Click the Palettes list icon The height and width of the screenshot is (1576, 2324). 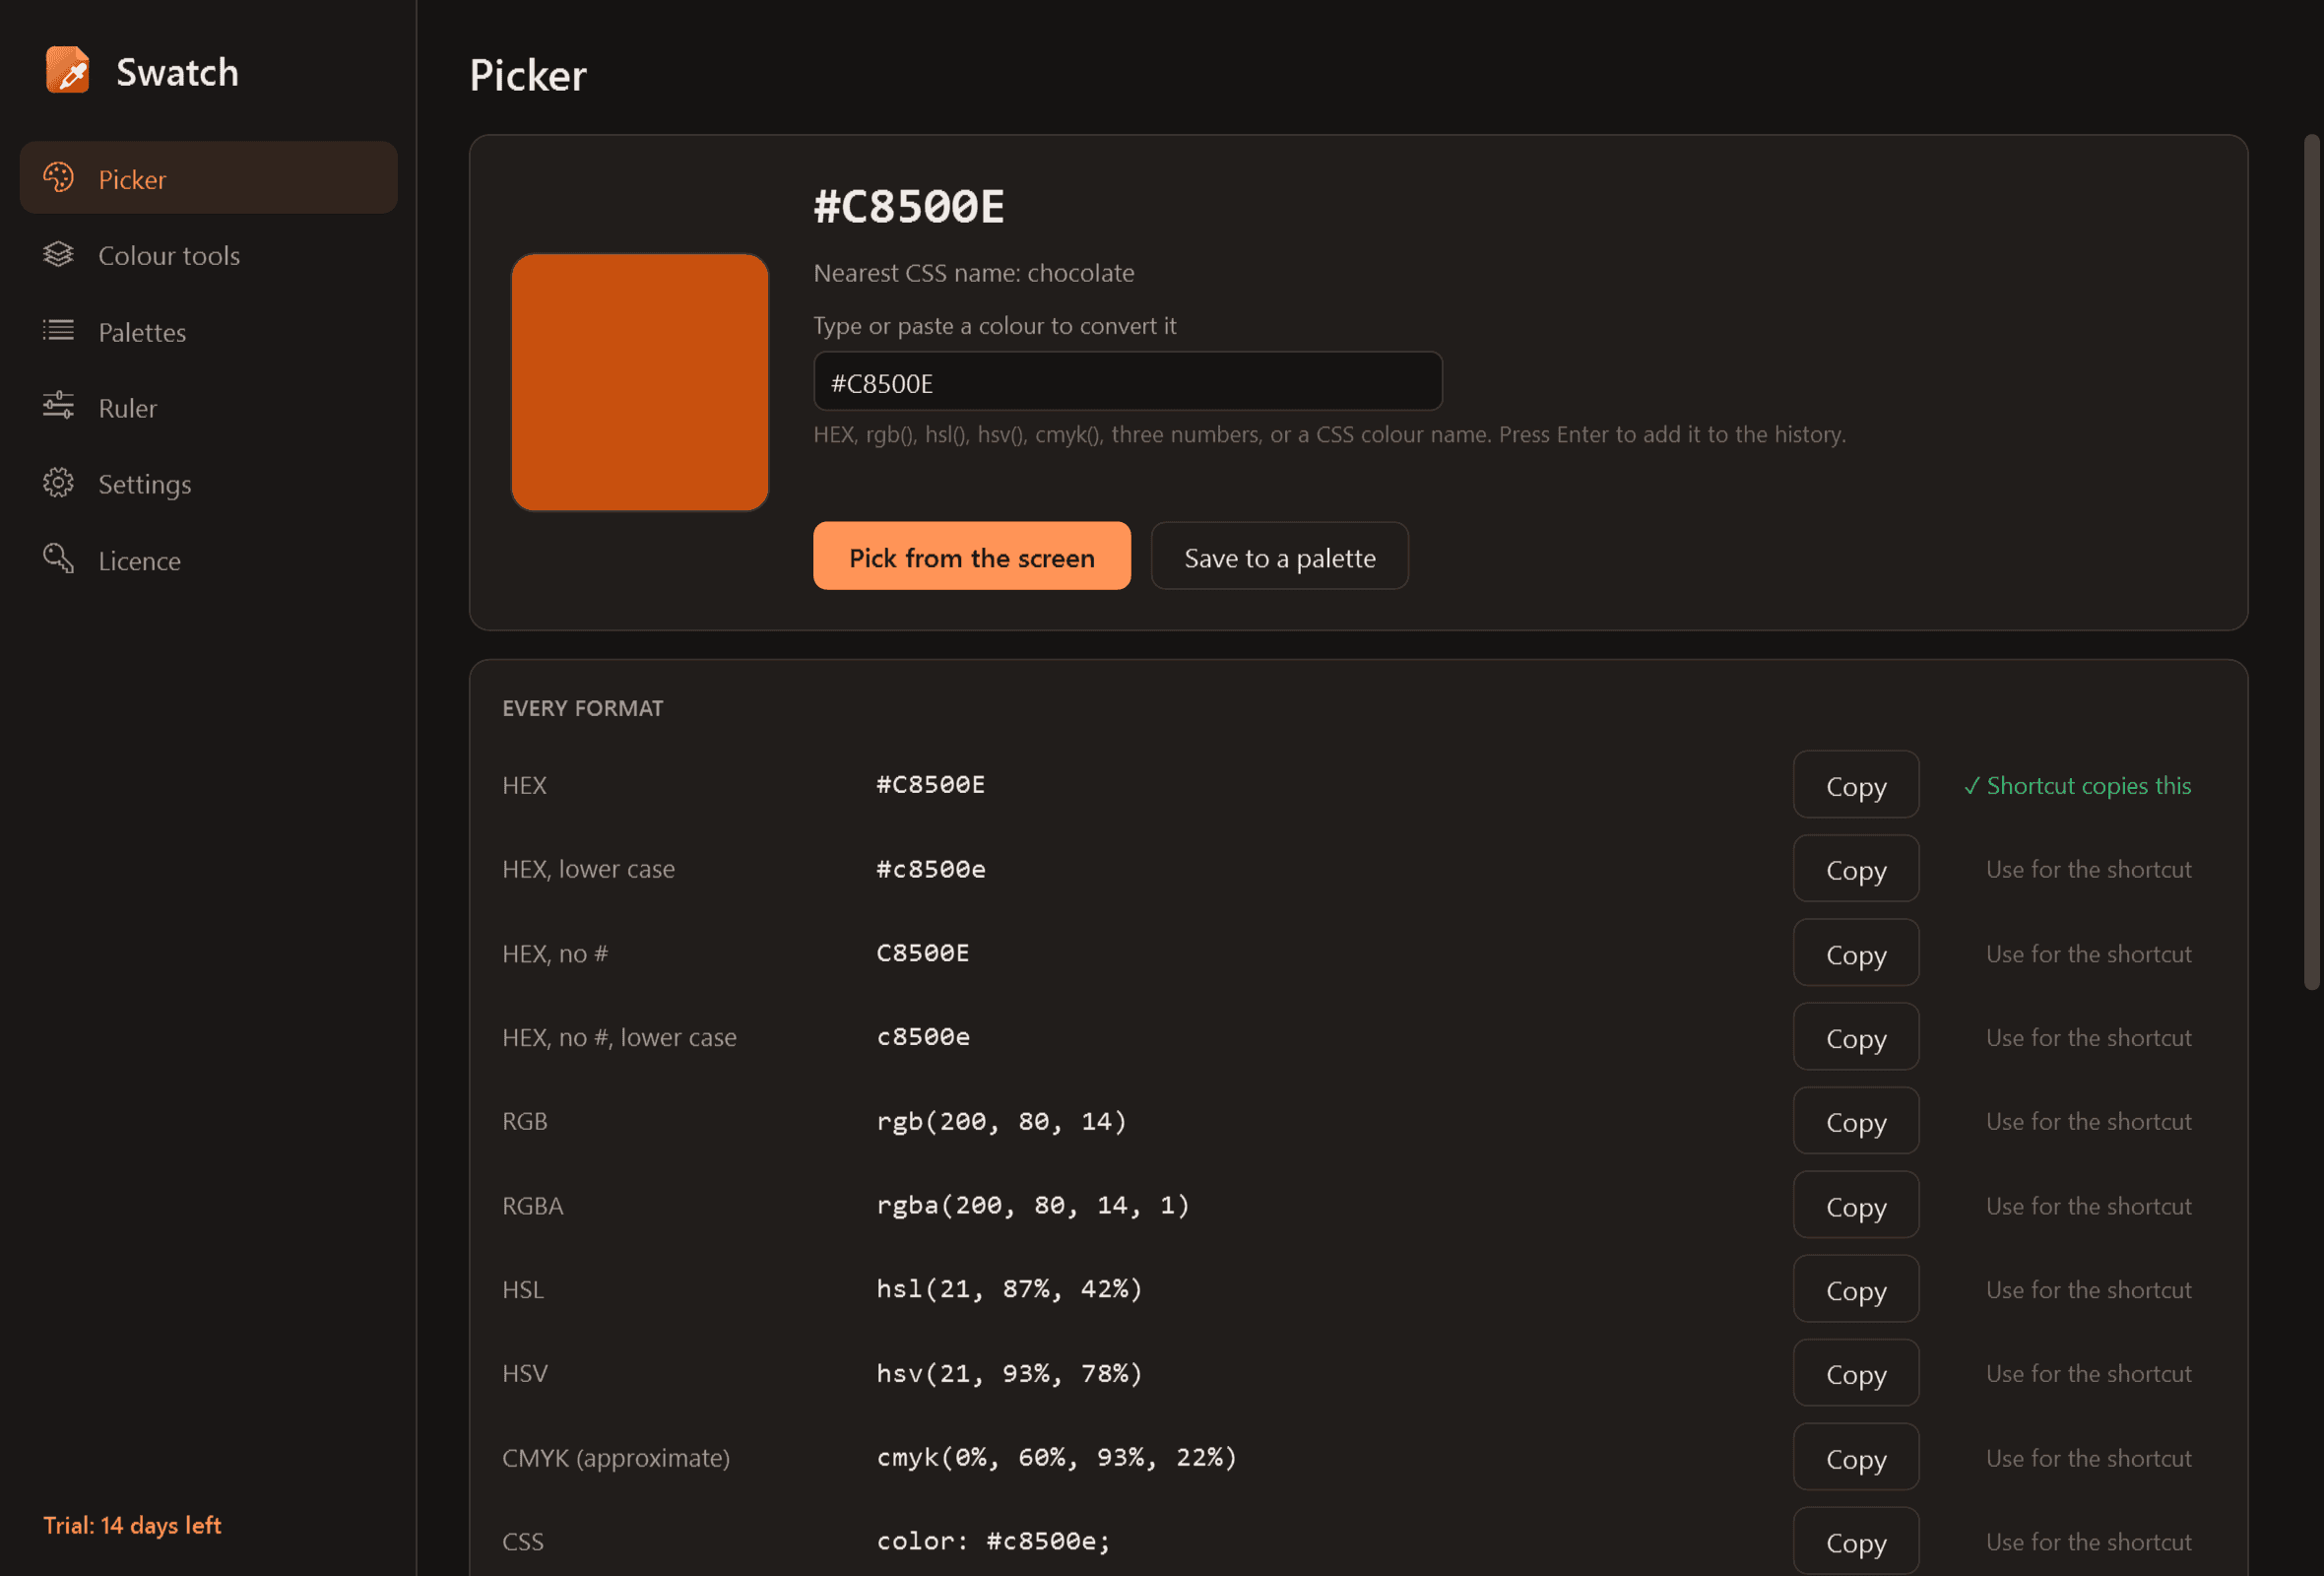coord(59,330)
